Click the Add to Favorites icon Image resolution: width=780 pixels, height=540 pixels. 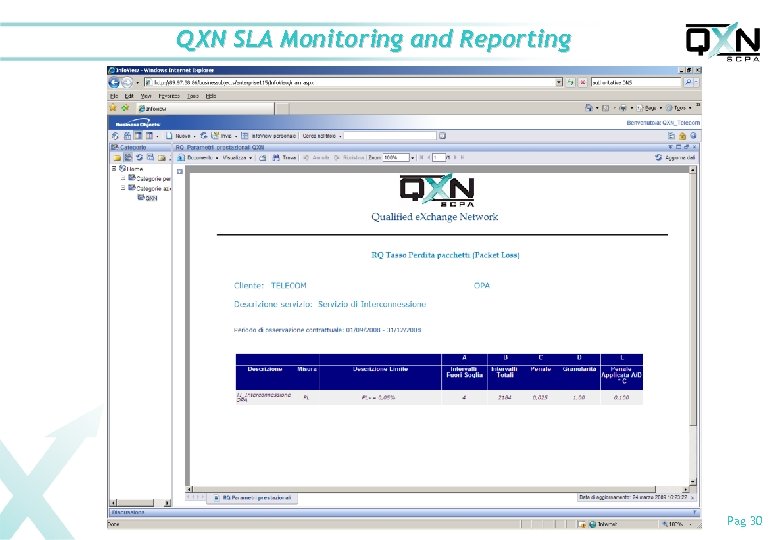(125, 107)
